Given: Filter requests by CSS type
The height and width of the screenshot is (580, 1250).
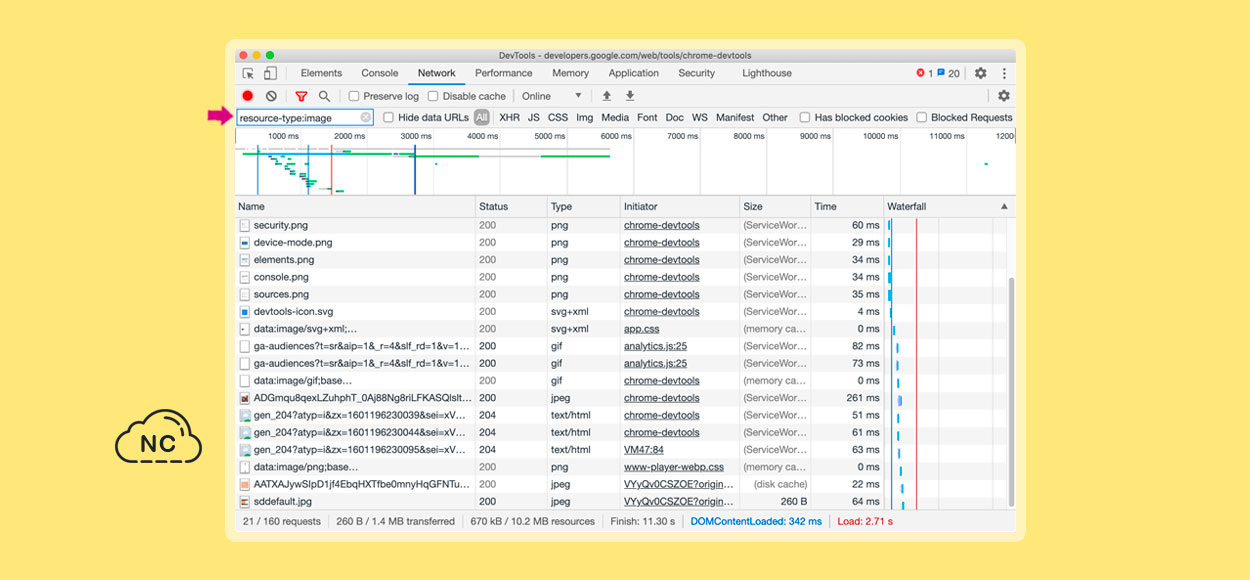Looking at the screenshot, I should pyautogui.click(x=558, y=118).
